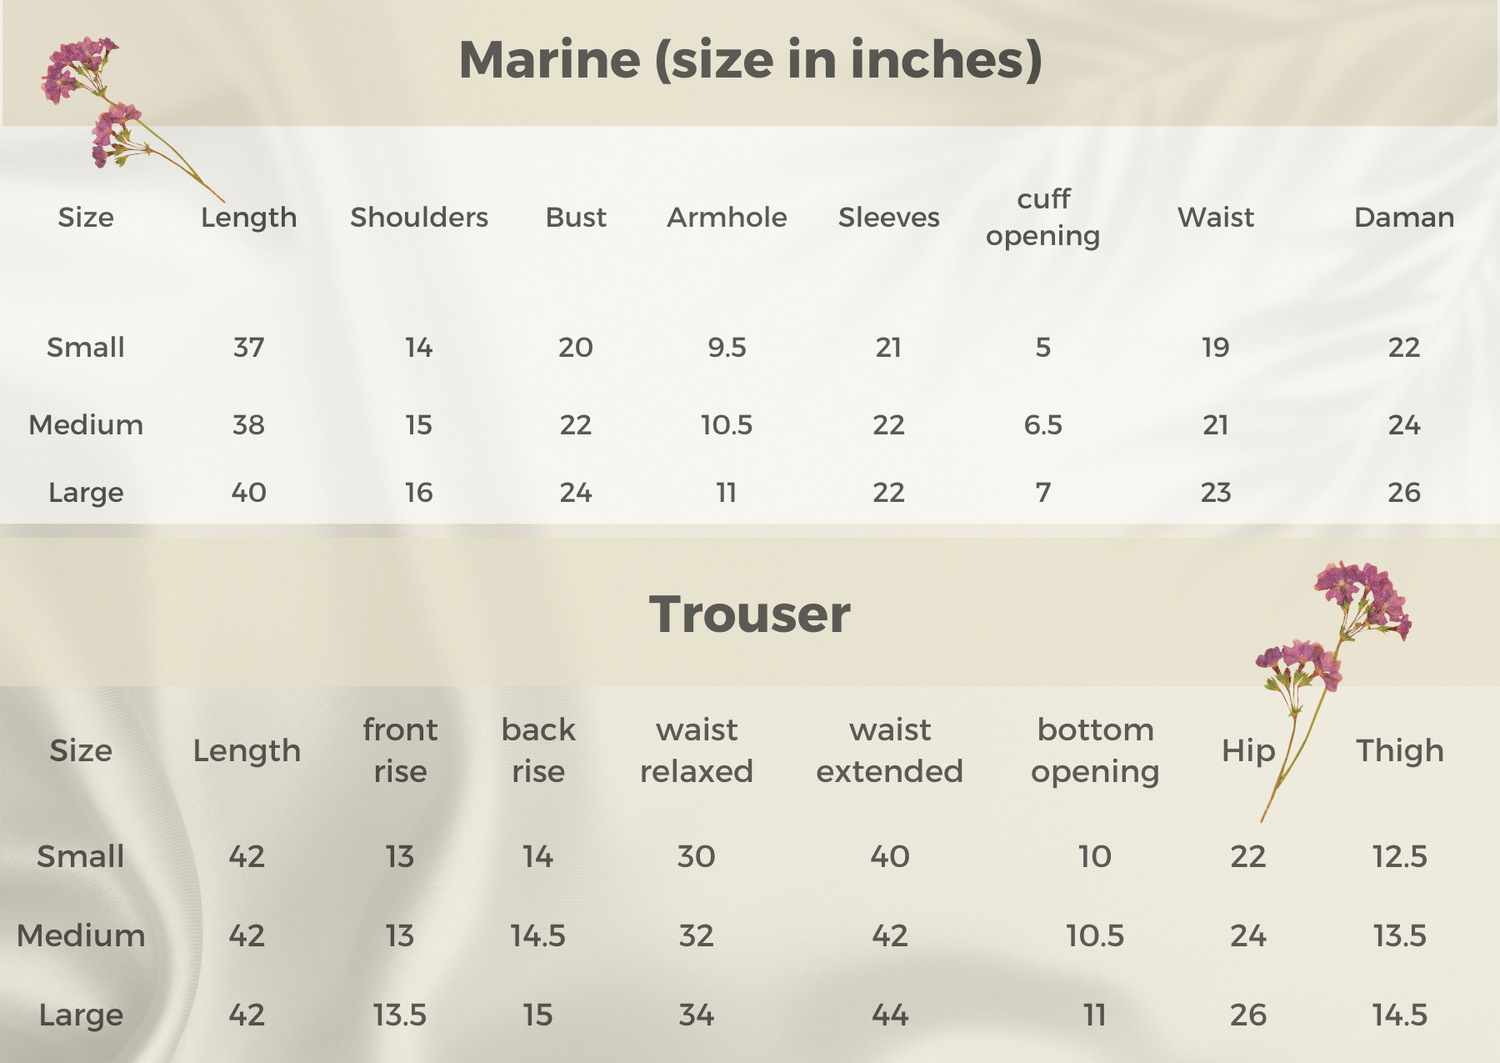The image size is (1500, 1063).
Task: Click the Marine Medium cuff opening value 6.5
Action: pos(1043,425)
